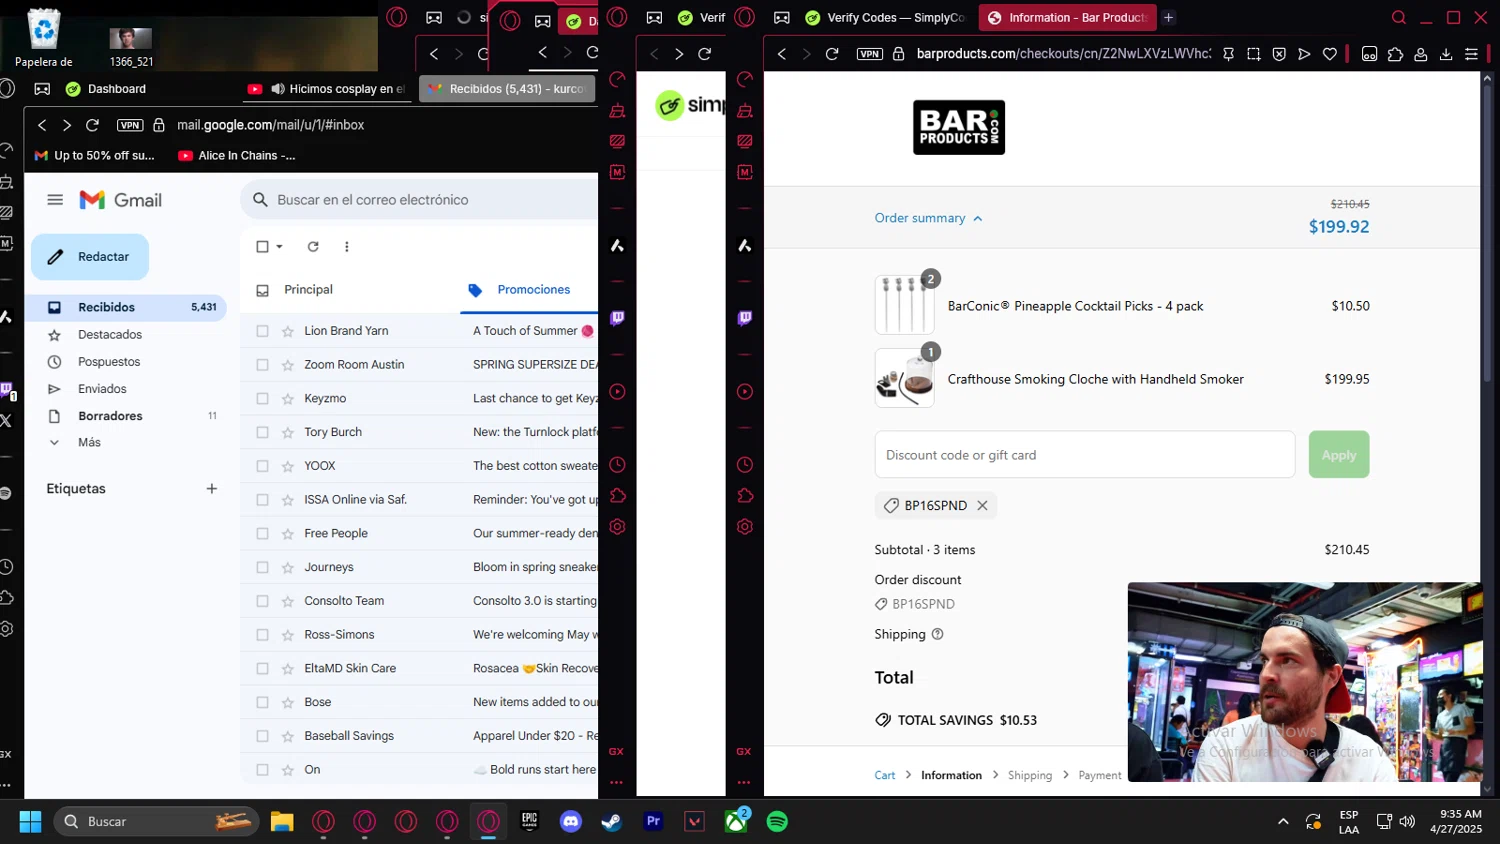Reload the barproducts.com checkout page
The width and height of the screenshot is (1500, 844).
click(x=832, y=54)
